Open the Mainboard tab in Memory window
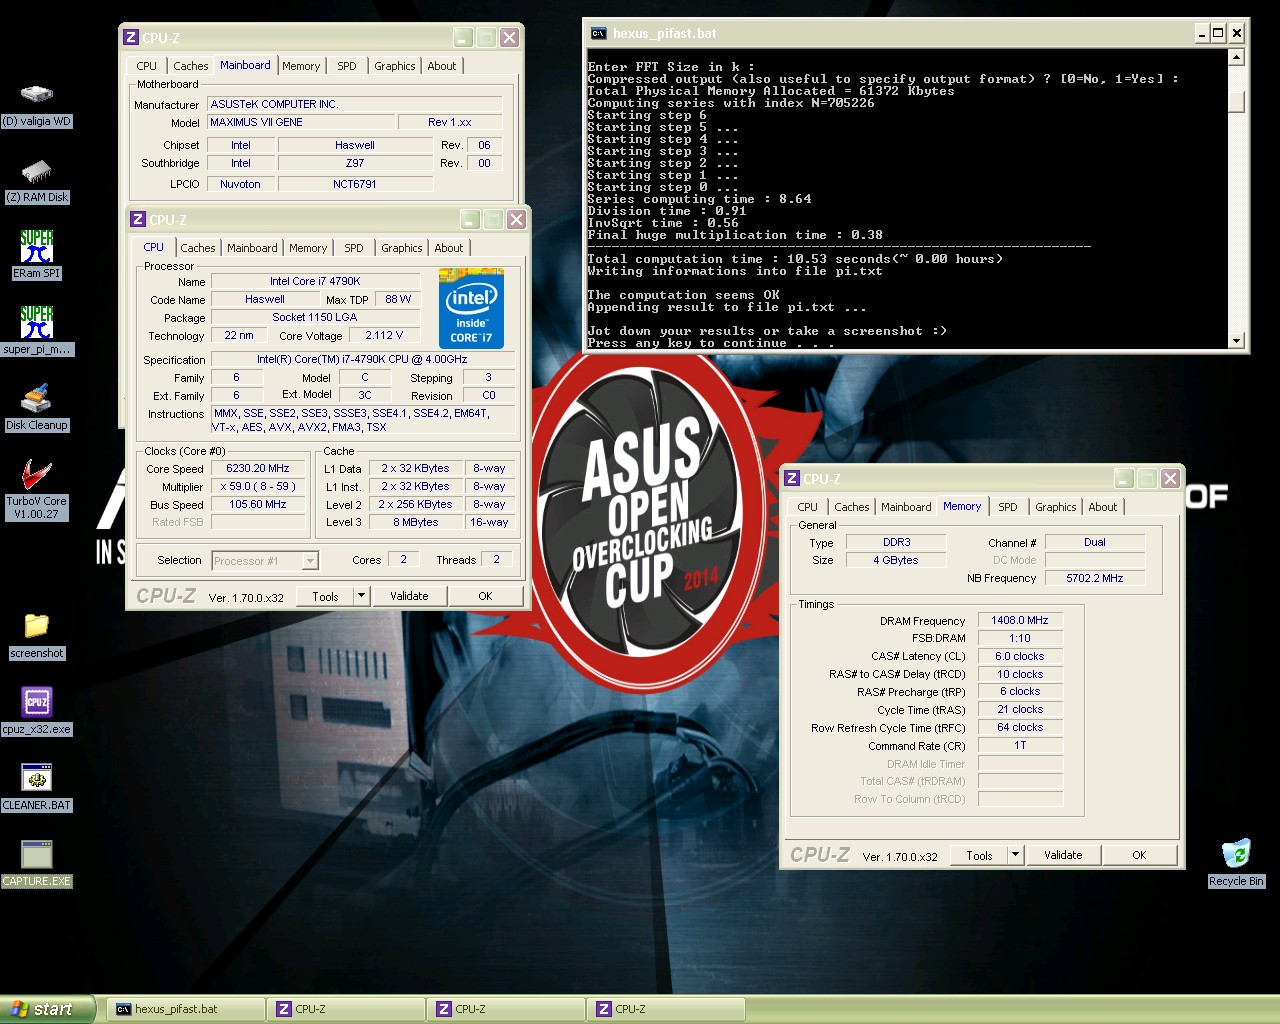The height and width of the screenshot is (1024, 1280). point(906,507)
